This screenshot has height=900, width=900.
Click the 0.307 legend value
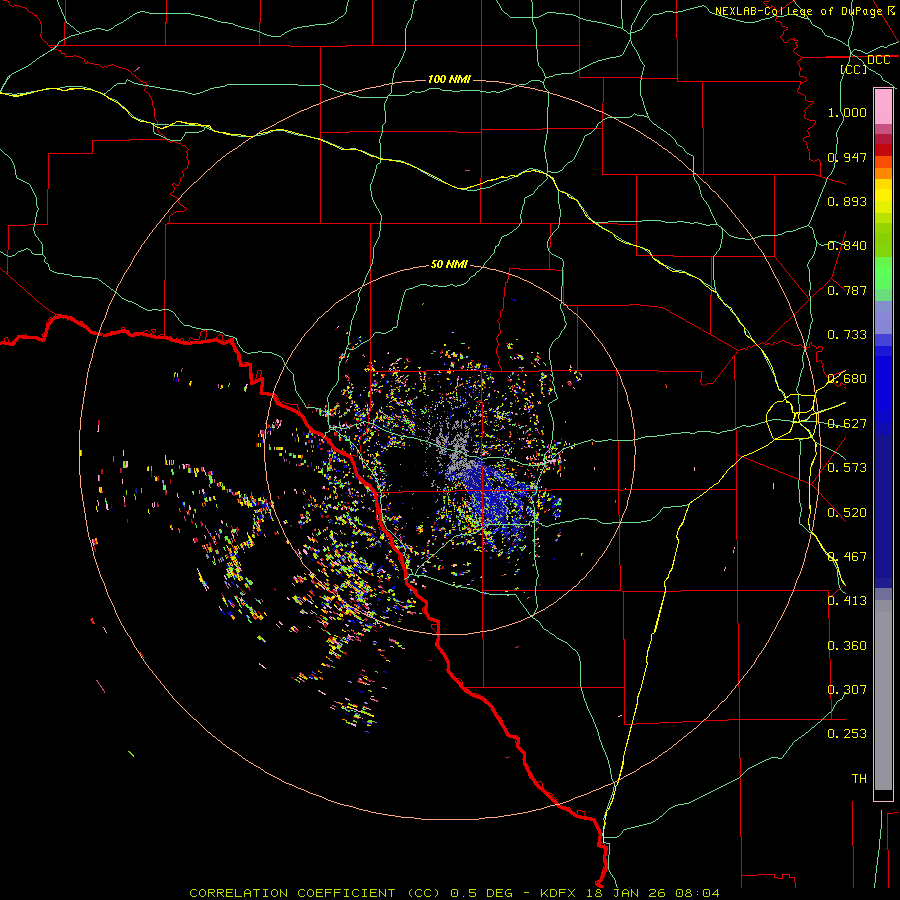847,690
